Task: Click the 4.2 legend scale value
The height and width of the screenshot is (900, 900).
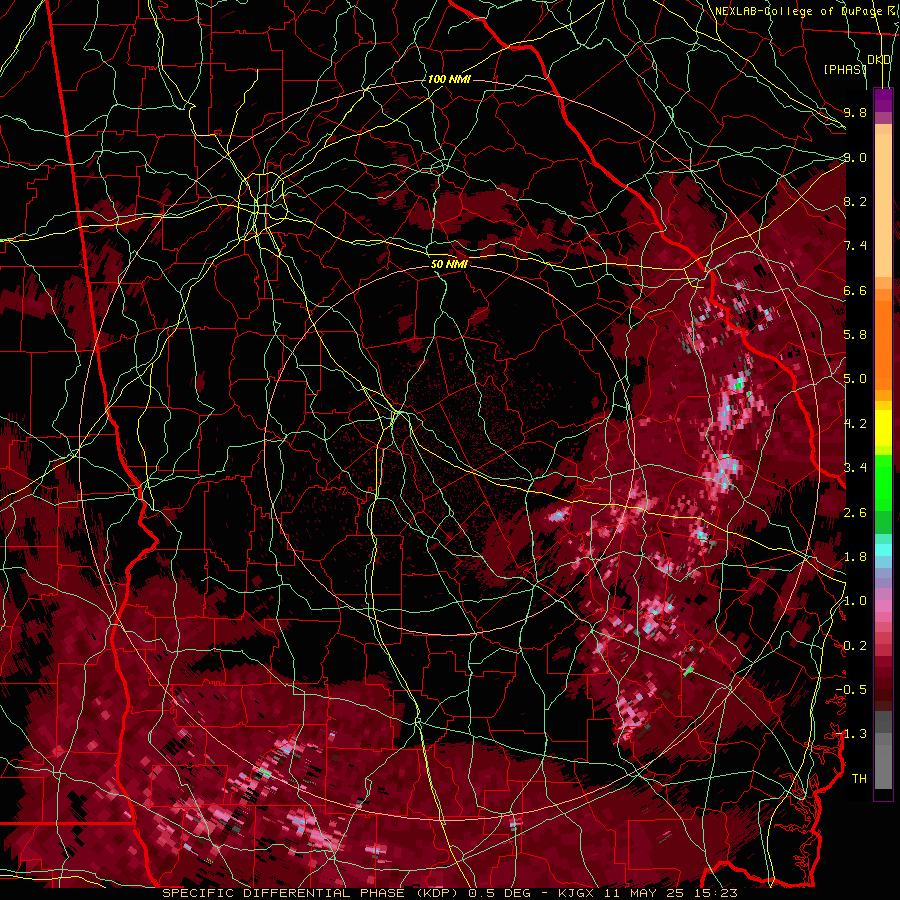Action: [x=855, y=424]
